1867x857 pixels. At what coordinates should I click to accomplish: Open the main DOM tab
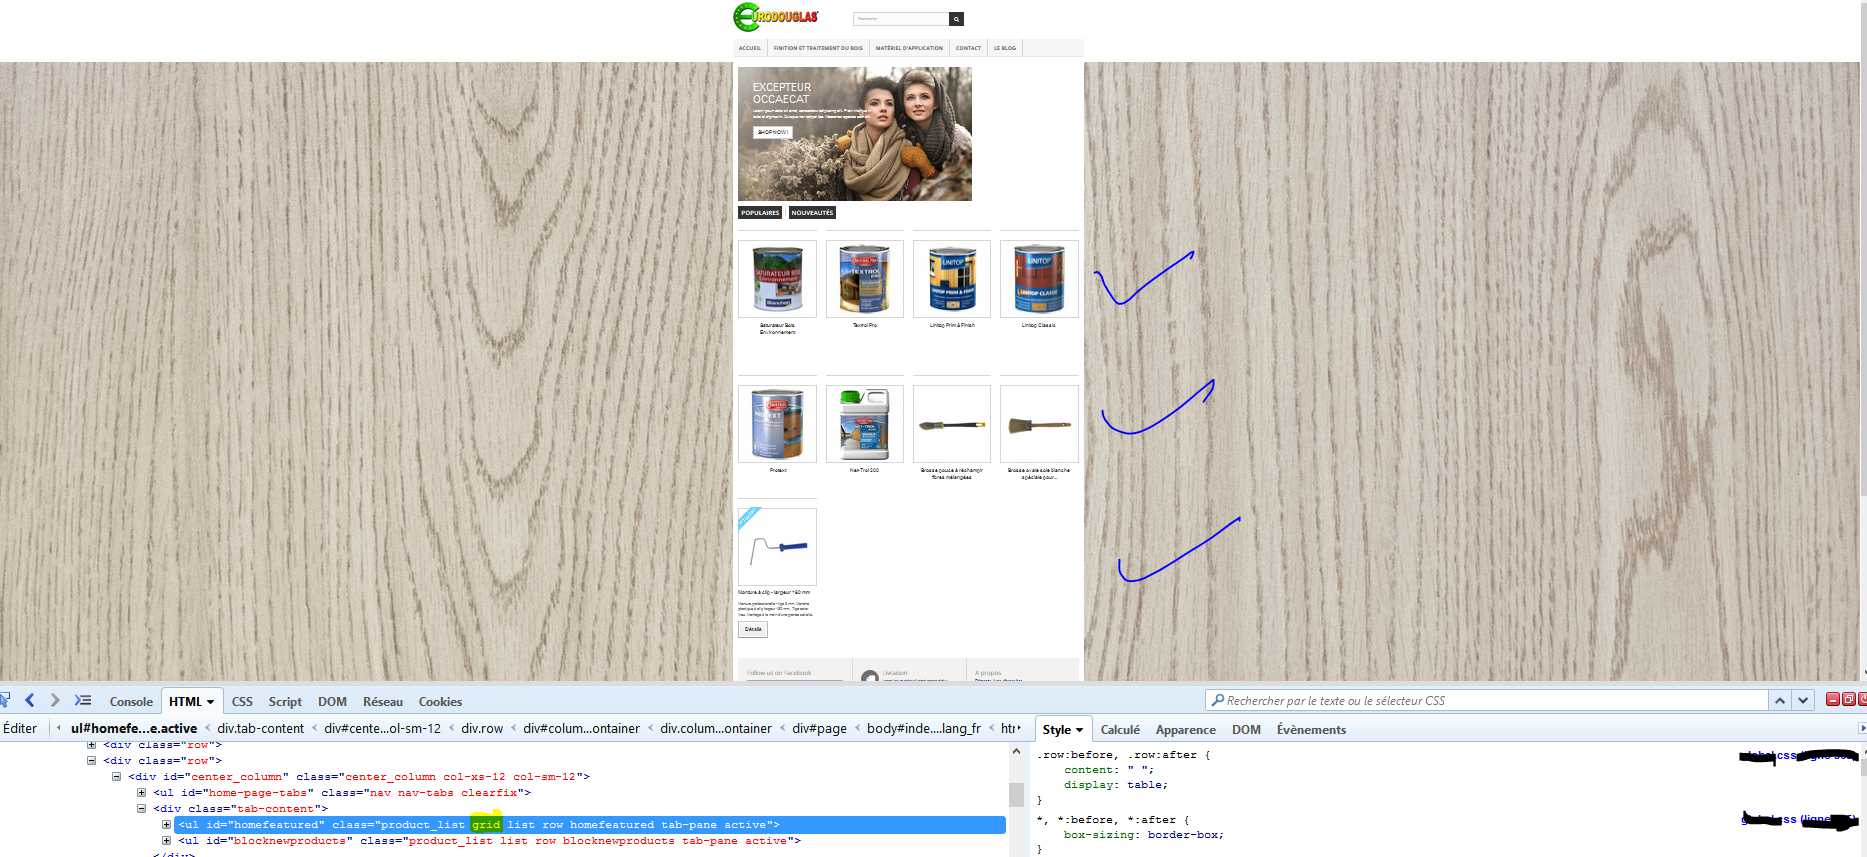332,702
